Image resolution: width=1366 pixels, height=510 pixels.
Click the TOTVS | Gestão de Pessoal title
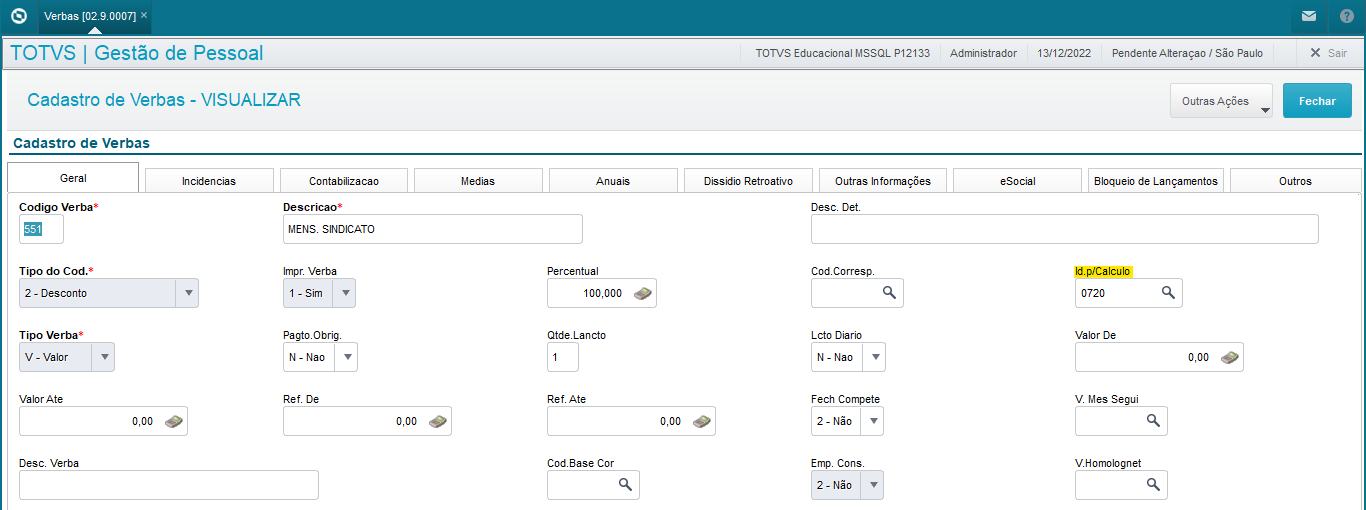tap(137, 53)
